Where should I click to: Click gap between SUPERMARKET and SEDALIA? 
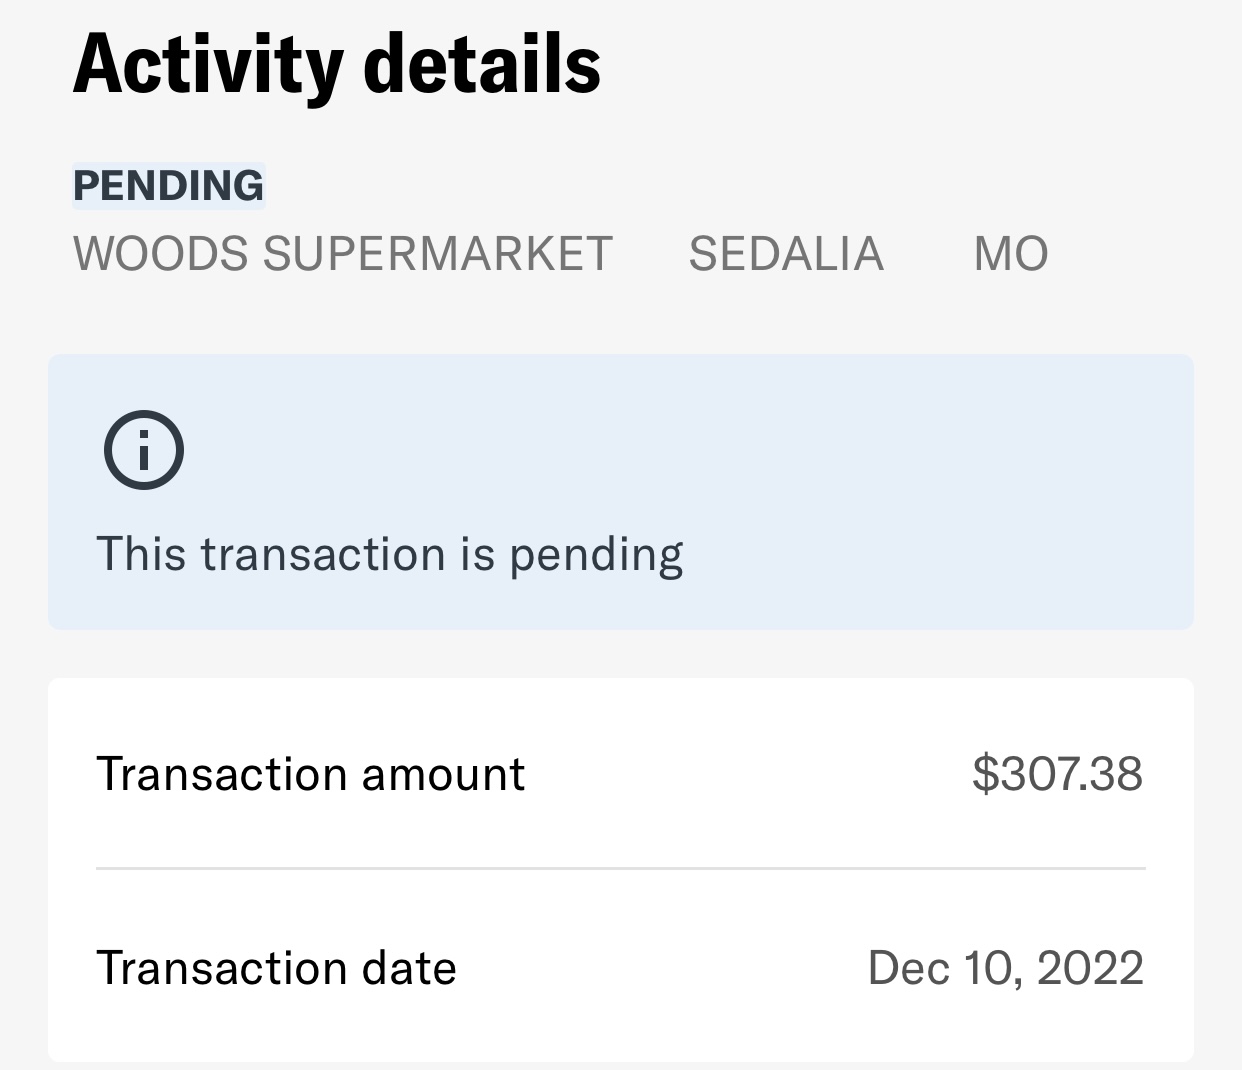[651, 254]
